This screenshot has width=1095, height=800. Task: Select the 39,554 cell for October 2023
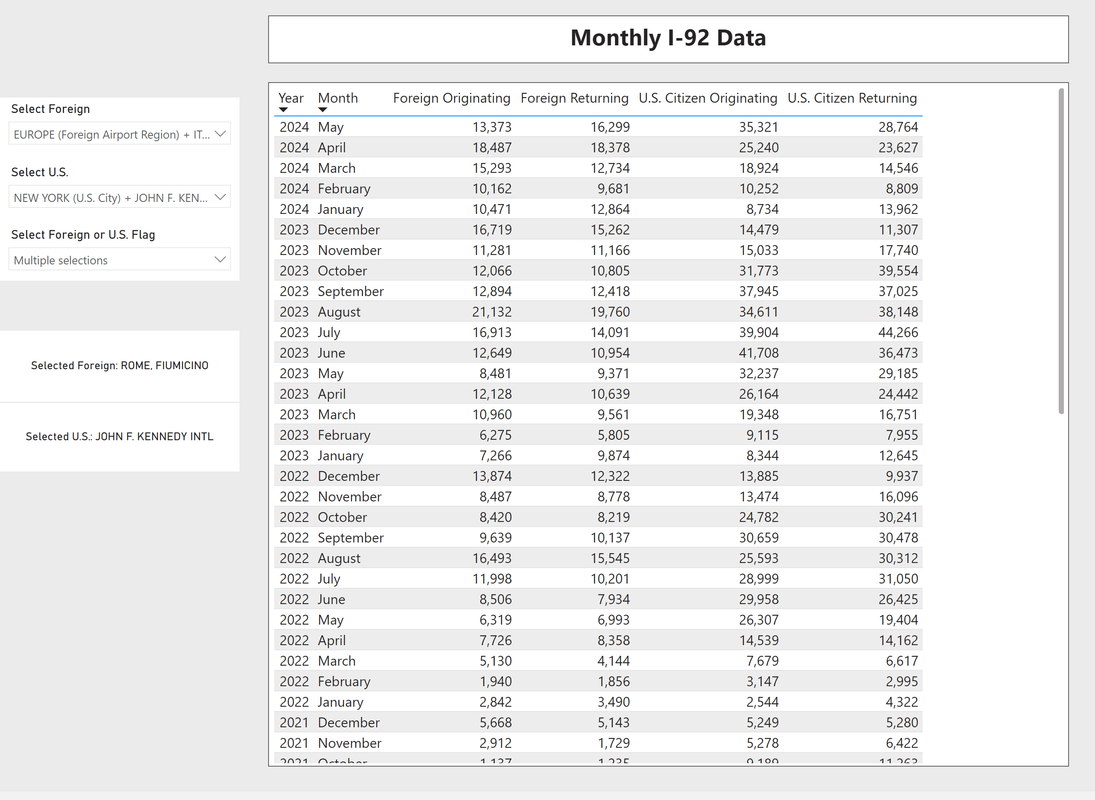[898, 271]
